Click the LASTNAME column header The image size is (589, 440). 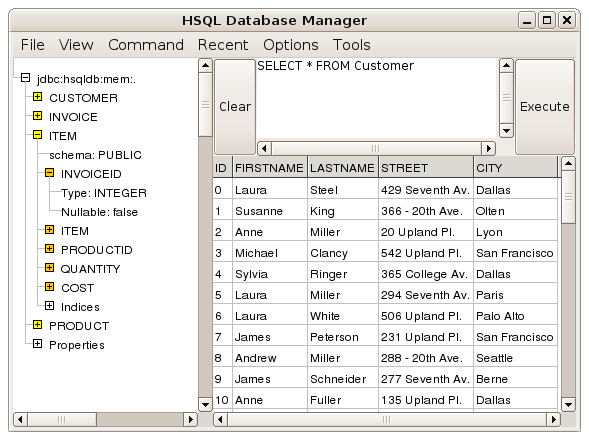[342, 168]
